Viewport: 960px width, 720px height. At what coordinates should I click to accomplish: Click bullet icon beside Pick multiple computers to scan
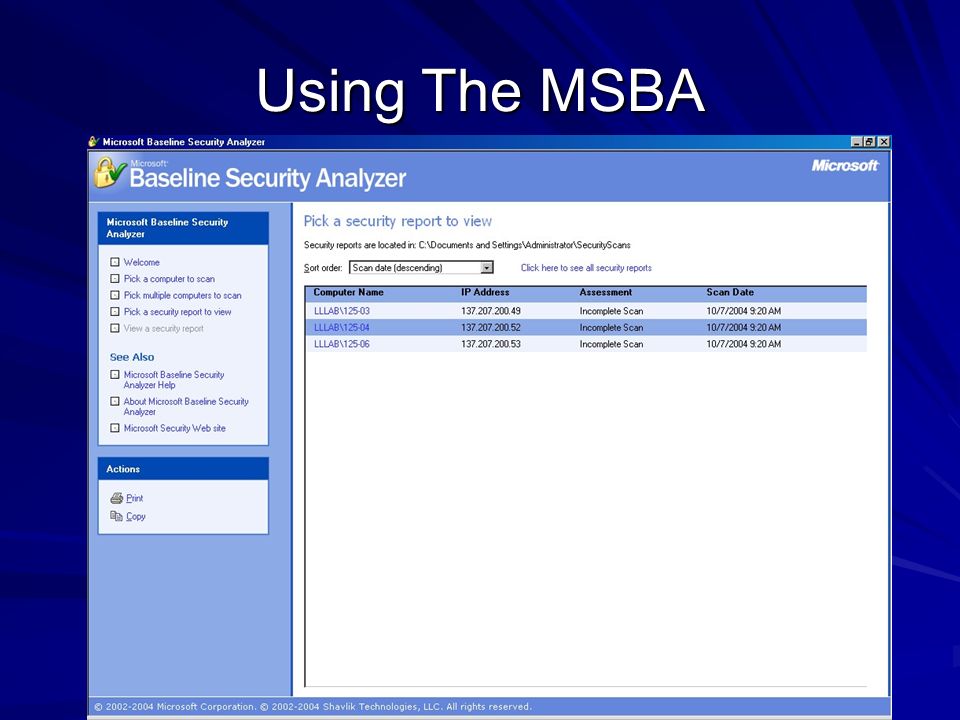(x=114, y=295)
